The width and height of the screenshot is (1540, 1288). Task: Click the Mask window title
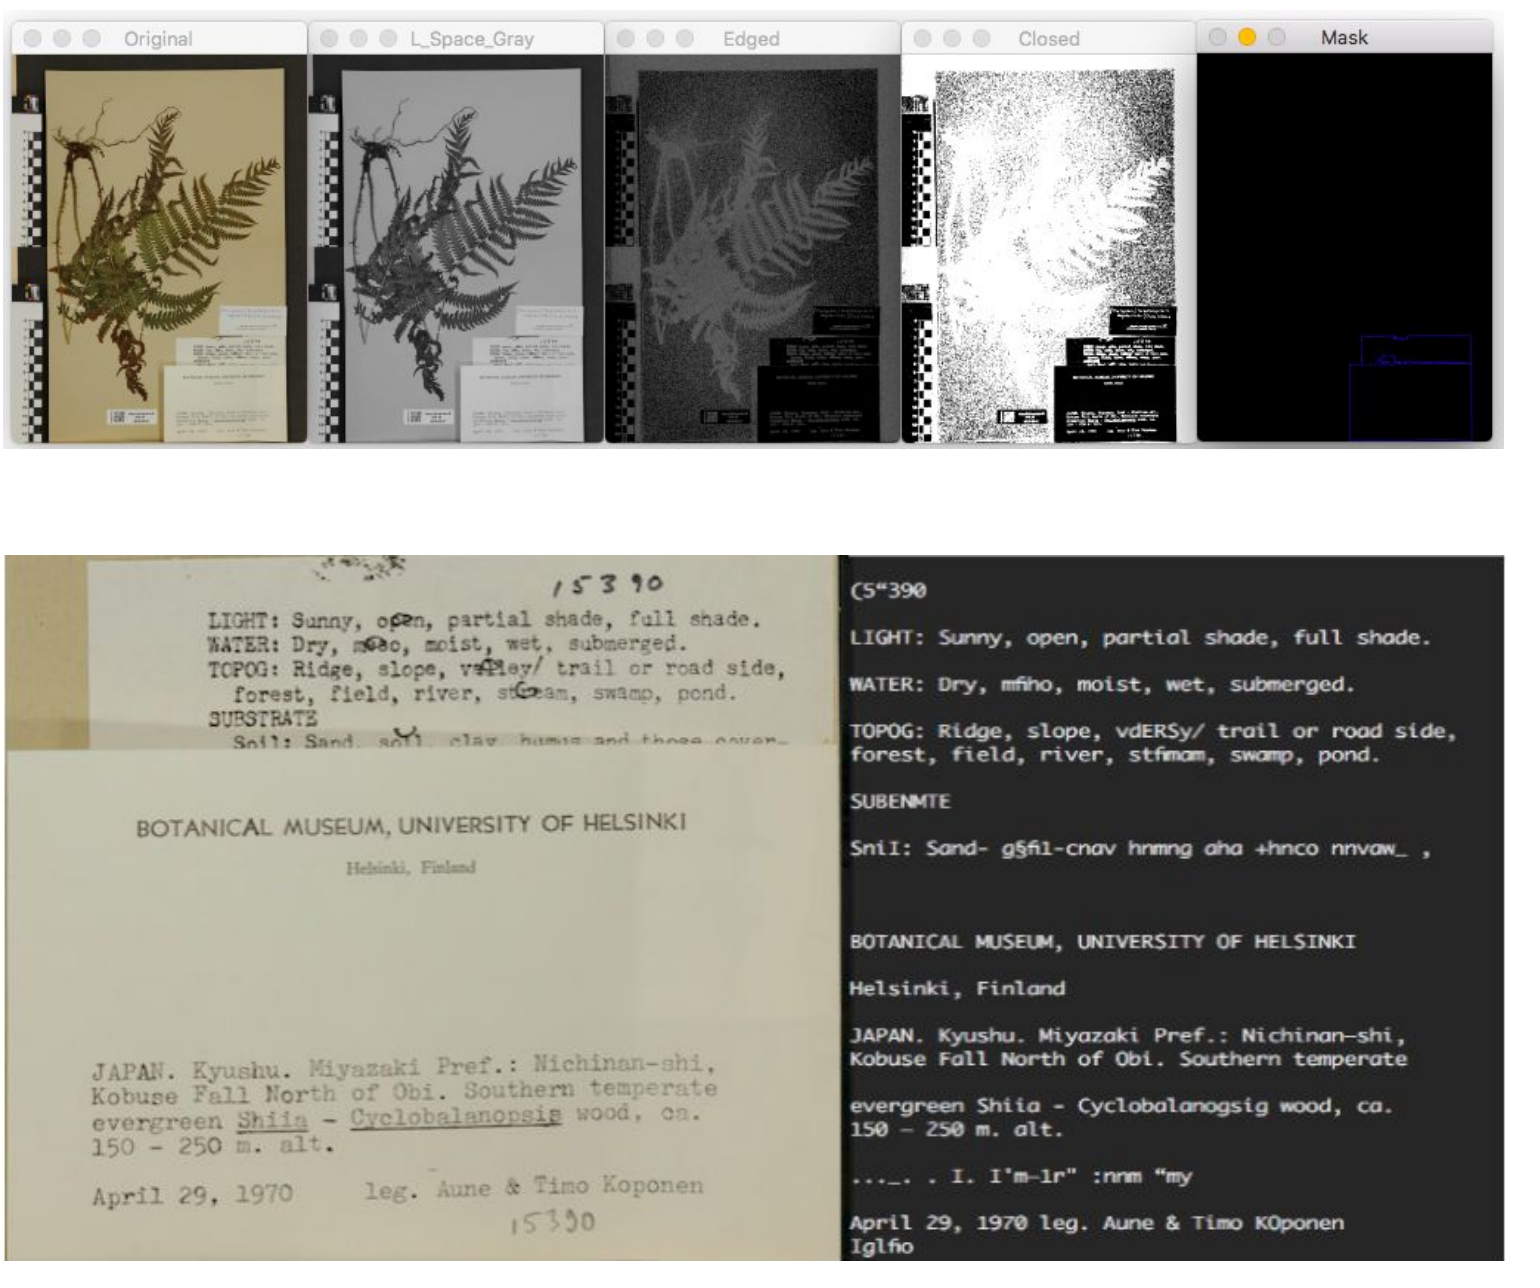(1344, 37)
